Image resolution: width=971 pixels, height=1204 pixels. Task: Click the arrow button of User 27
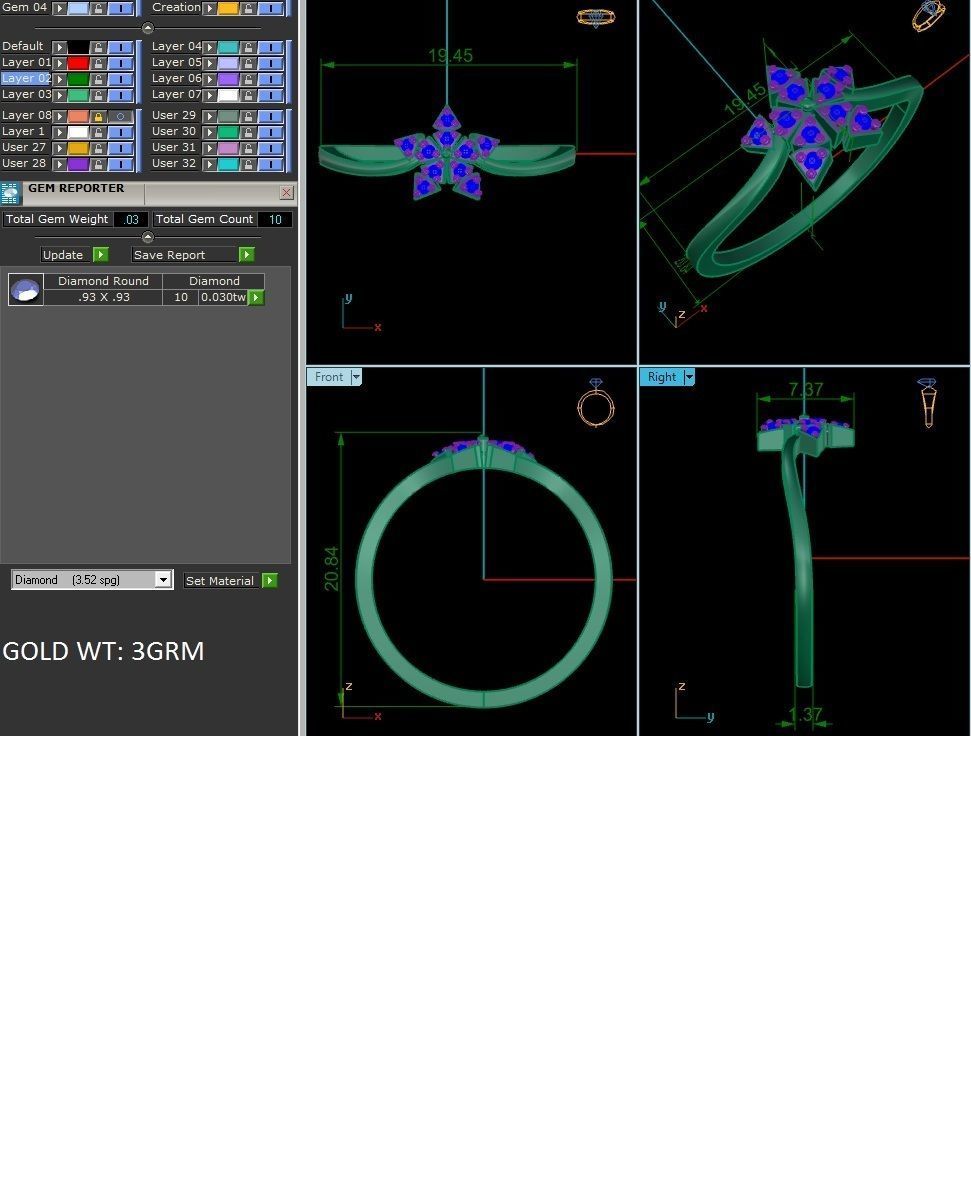point(59,148)
